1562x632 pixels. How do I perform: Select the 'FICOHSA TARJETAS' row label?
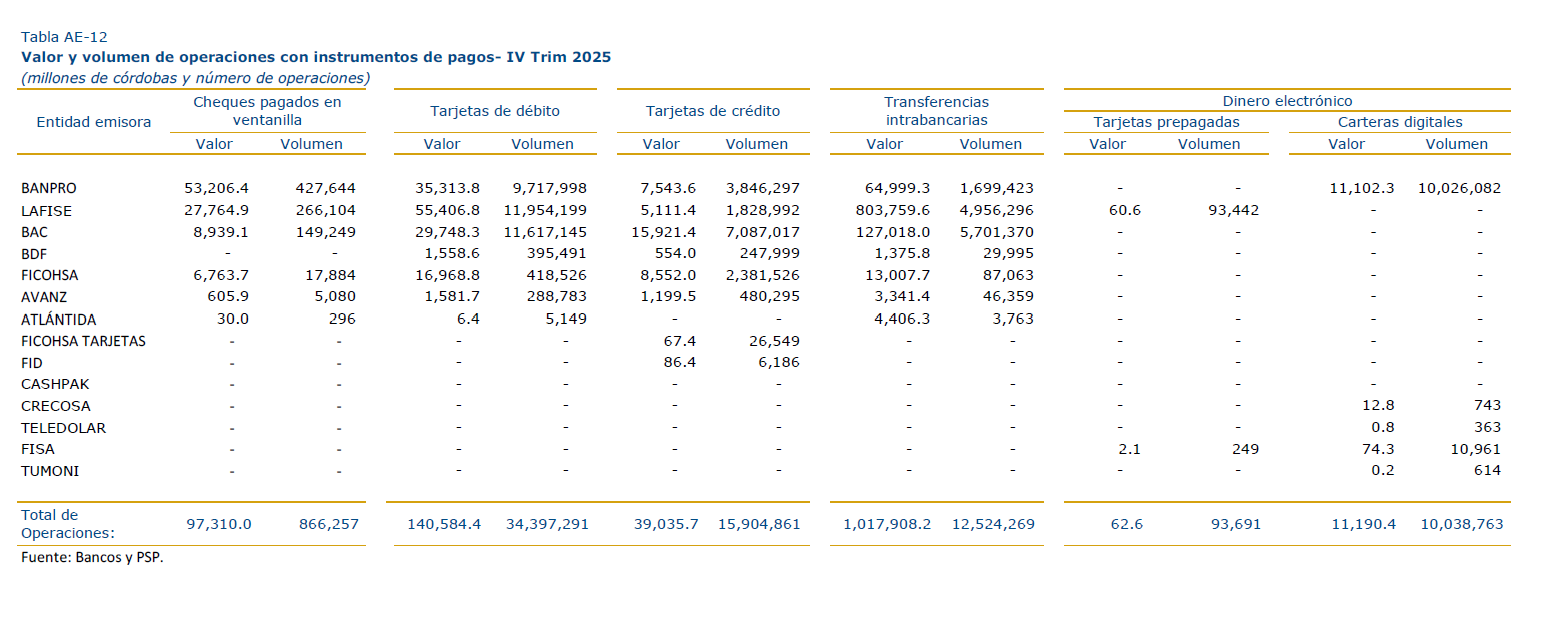click(83, 341)
